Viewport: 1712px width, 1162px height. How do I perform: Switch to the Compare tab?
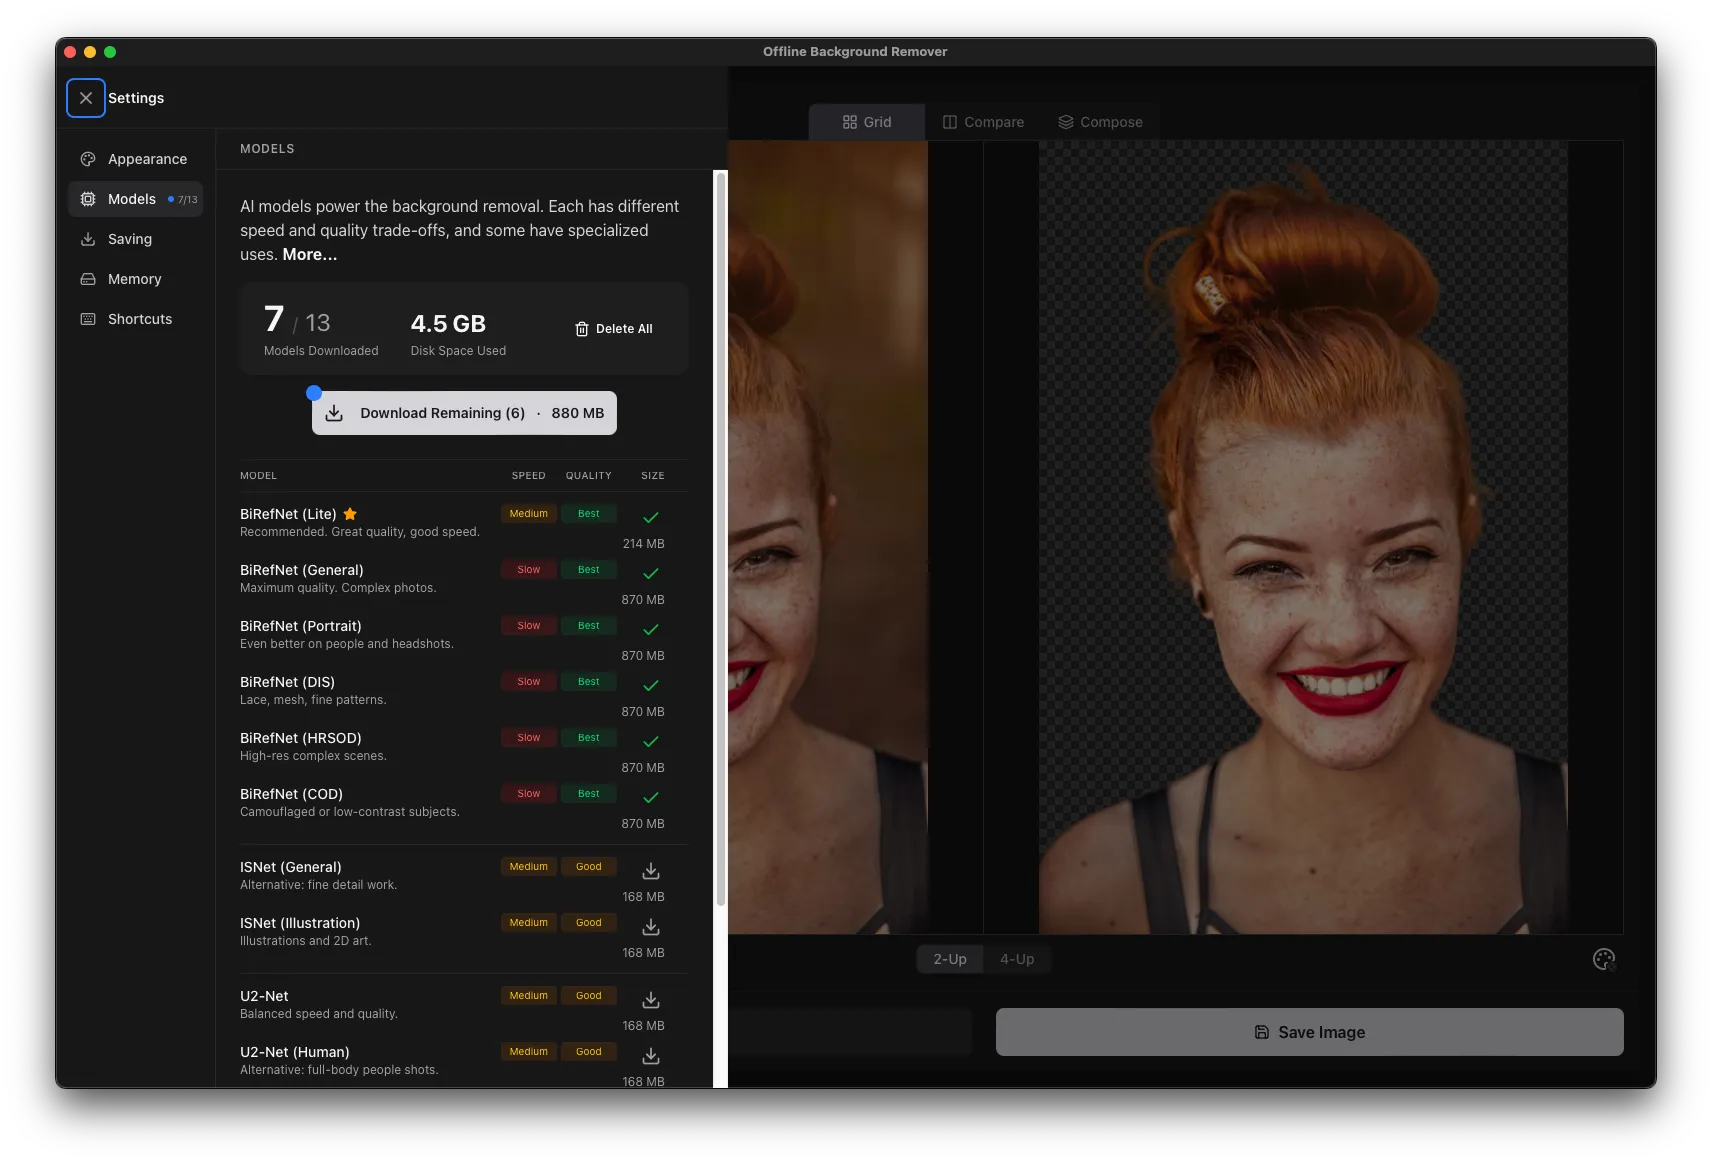[984, 121]
